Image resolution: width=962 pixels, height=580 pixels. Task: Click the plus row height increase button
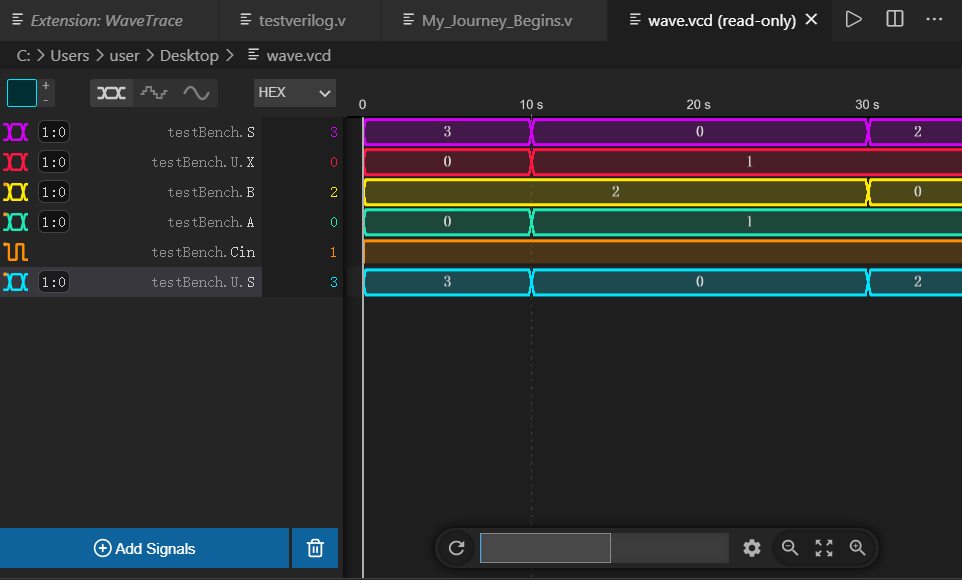point(45,86)
